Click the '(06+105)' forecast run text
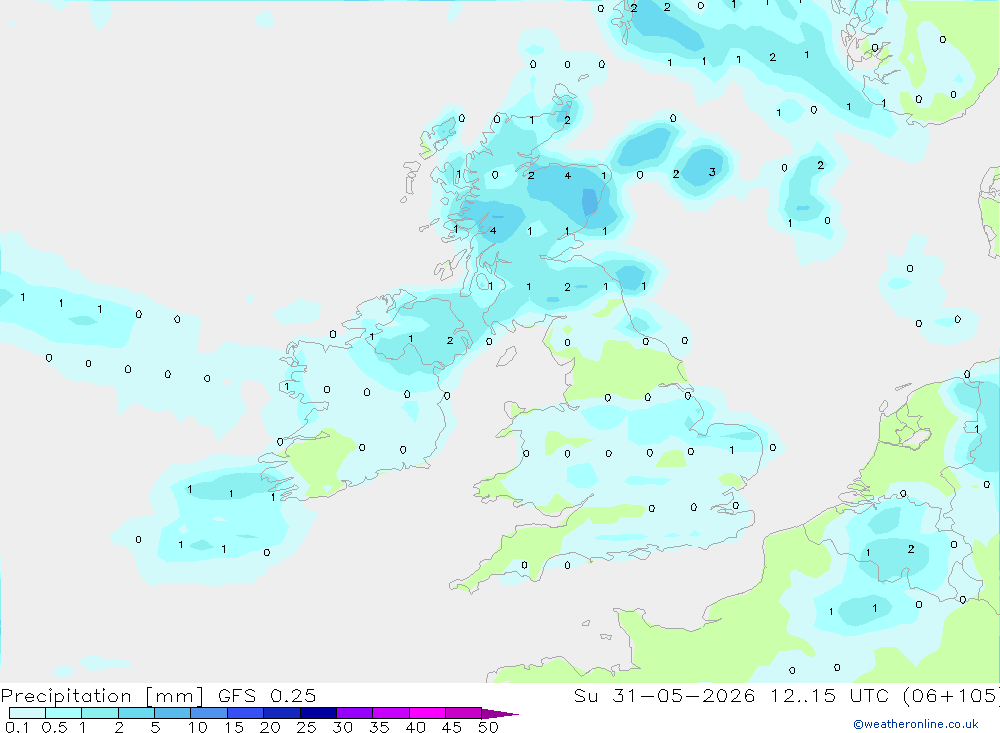Viewport: 1000px width, 733px height. [x=951, y=695]
